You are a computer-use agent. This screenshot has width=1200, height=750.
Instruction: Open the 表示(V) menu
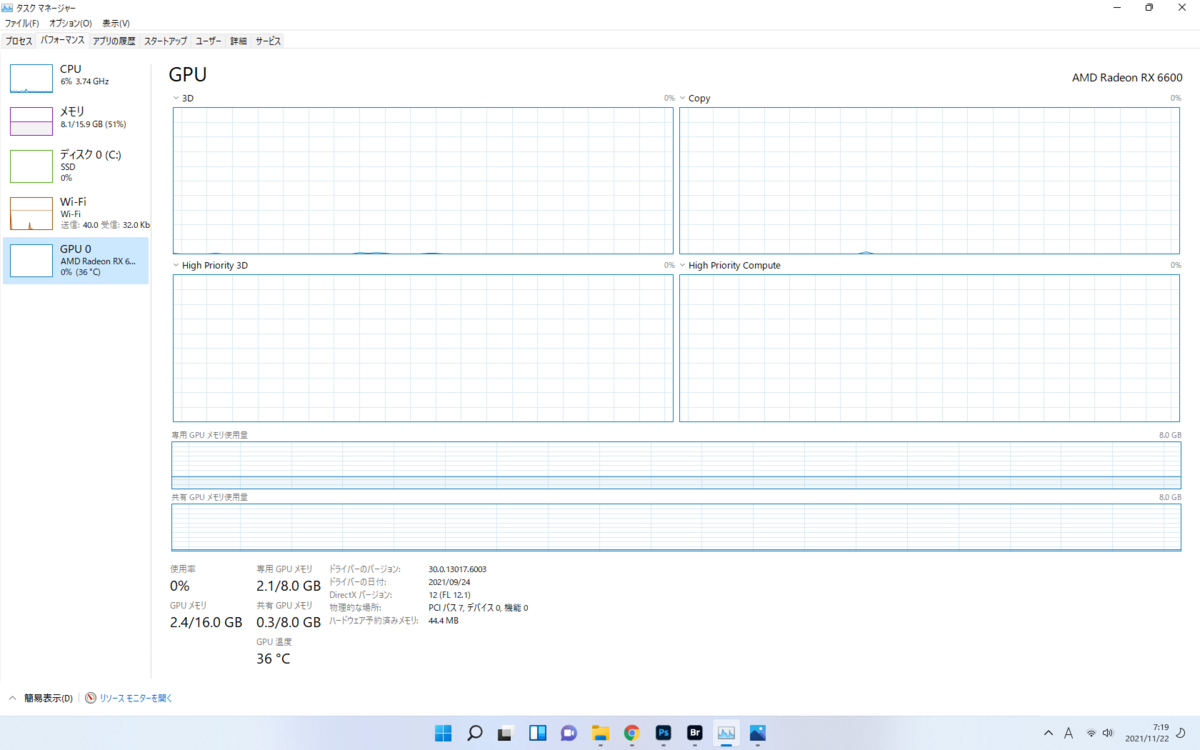click(116, 23)
